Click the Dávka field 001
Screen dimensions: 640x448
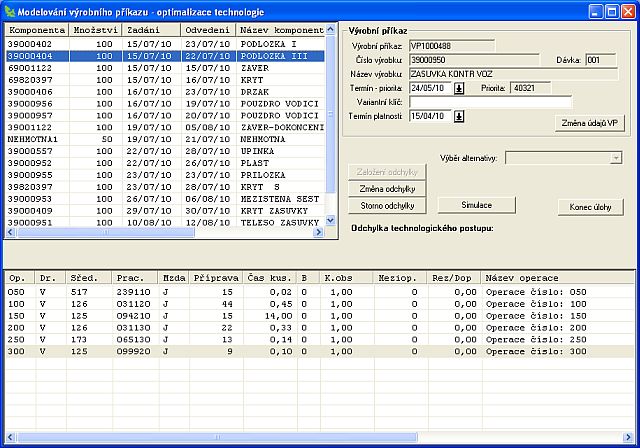click(600, 60)
